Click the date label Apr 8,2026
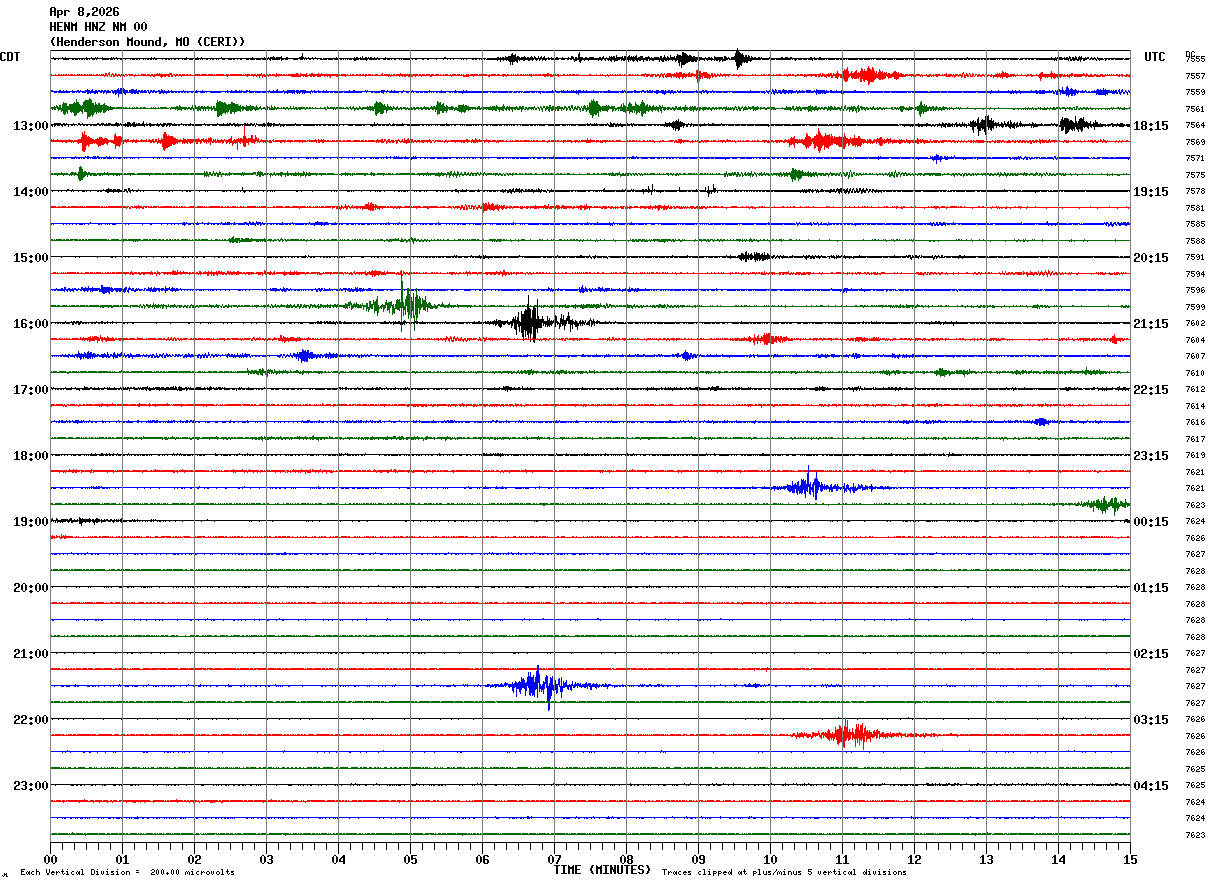This screenshot has height=886, width=1210. coord(84,12)
